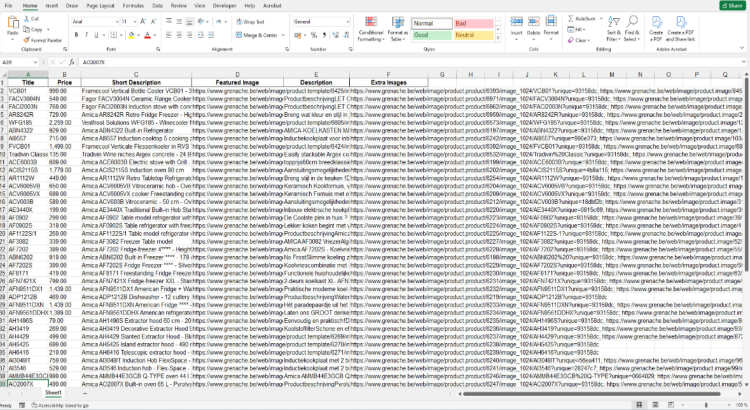Viewport: 750px width, 410px height.
Task: Switch to Page Layout view in status bar
Action: (655, 405)
